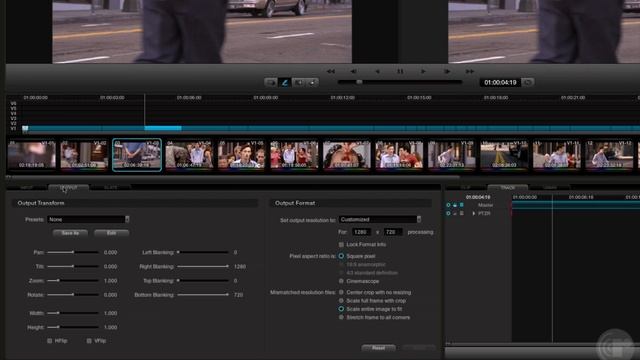This screenshot has width=640, height=360.
Task: Click the 01:00:04:19 viewer timecode field
Action: [x=500, y=82]
